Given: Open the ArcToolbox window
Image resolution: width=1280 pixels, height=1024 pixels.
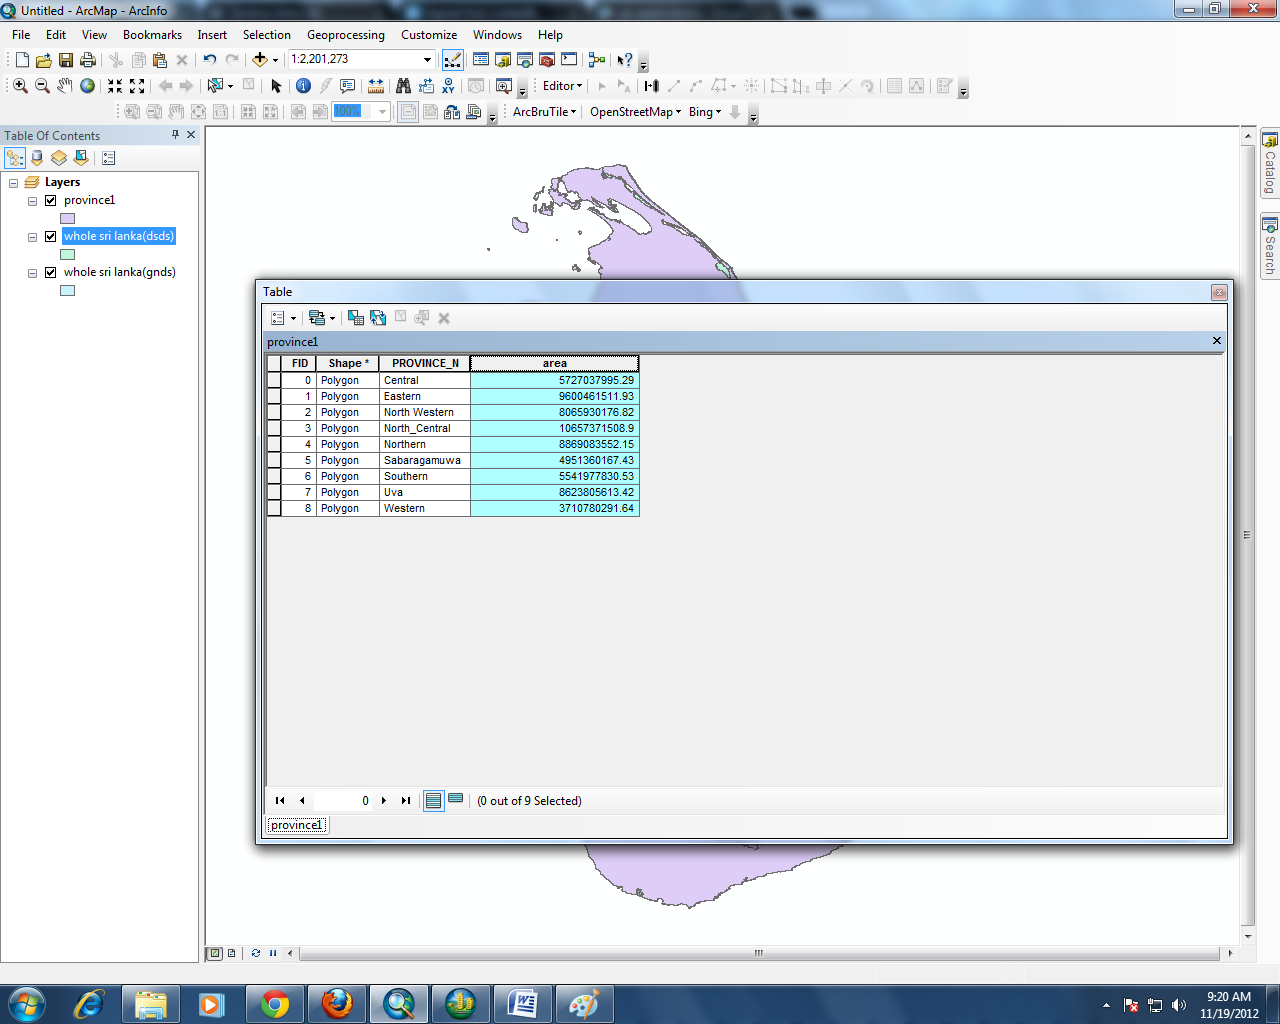Looking at the screenshot, I should (546, 58).
